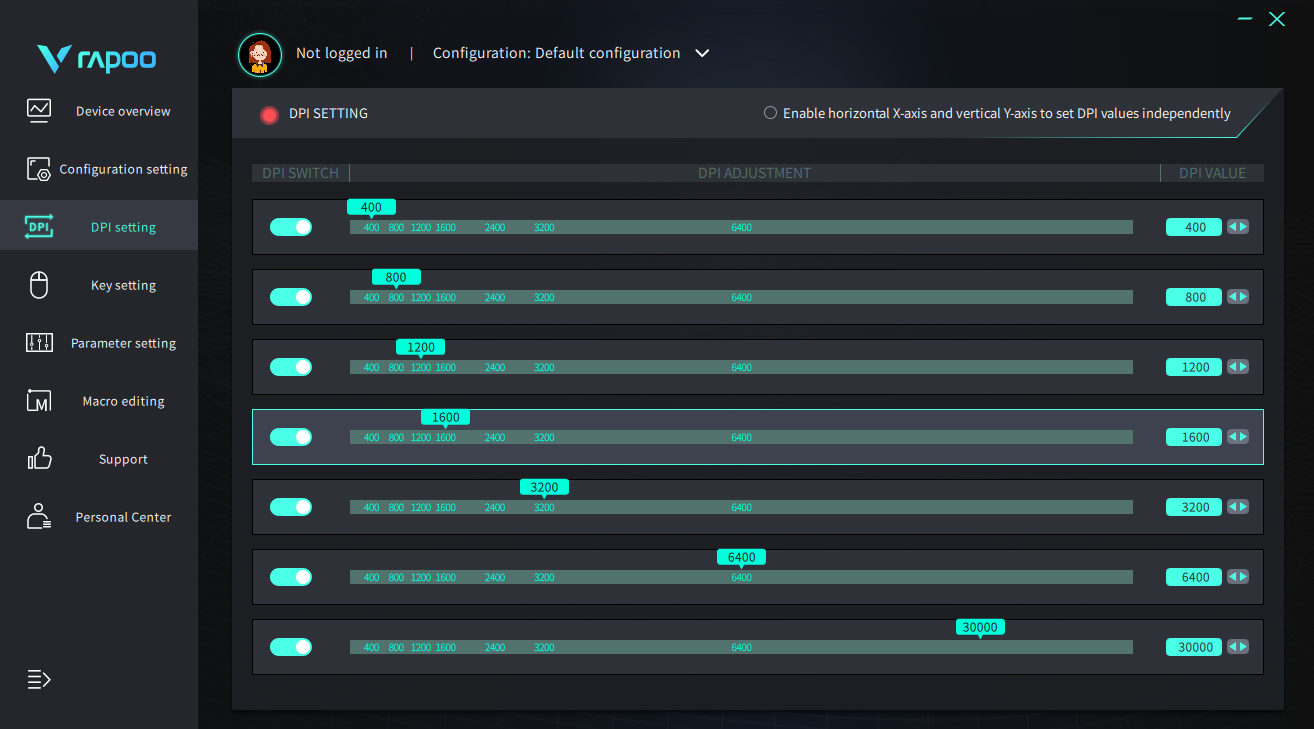Click the 1200 slider handle bubble
The image size is (1314, 729).
coord(421,347)
